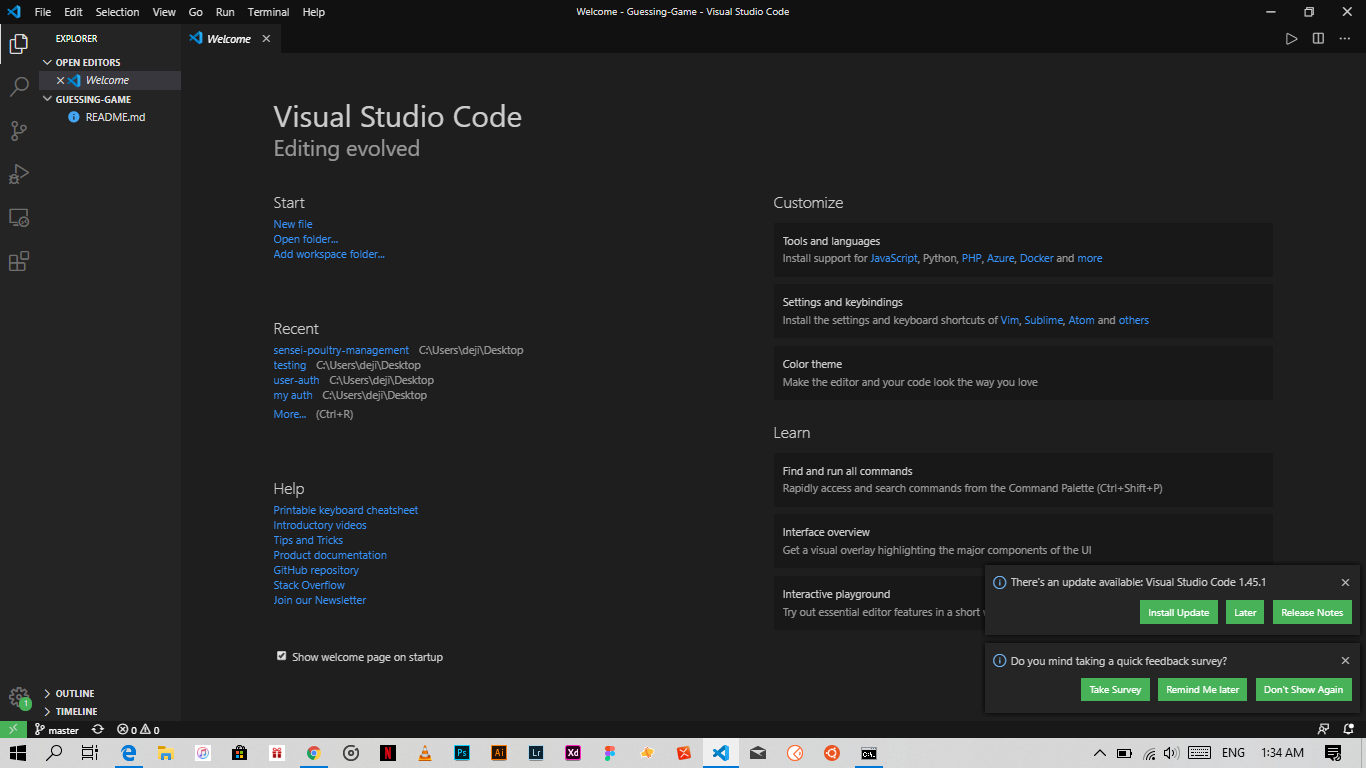Click the feedback icon in status bar
Image resolution: width=1366 pixels, height=768 pixels.
1323,730
